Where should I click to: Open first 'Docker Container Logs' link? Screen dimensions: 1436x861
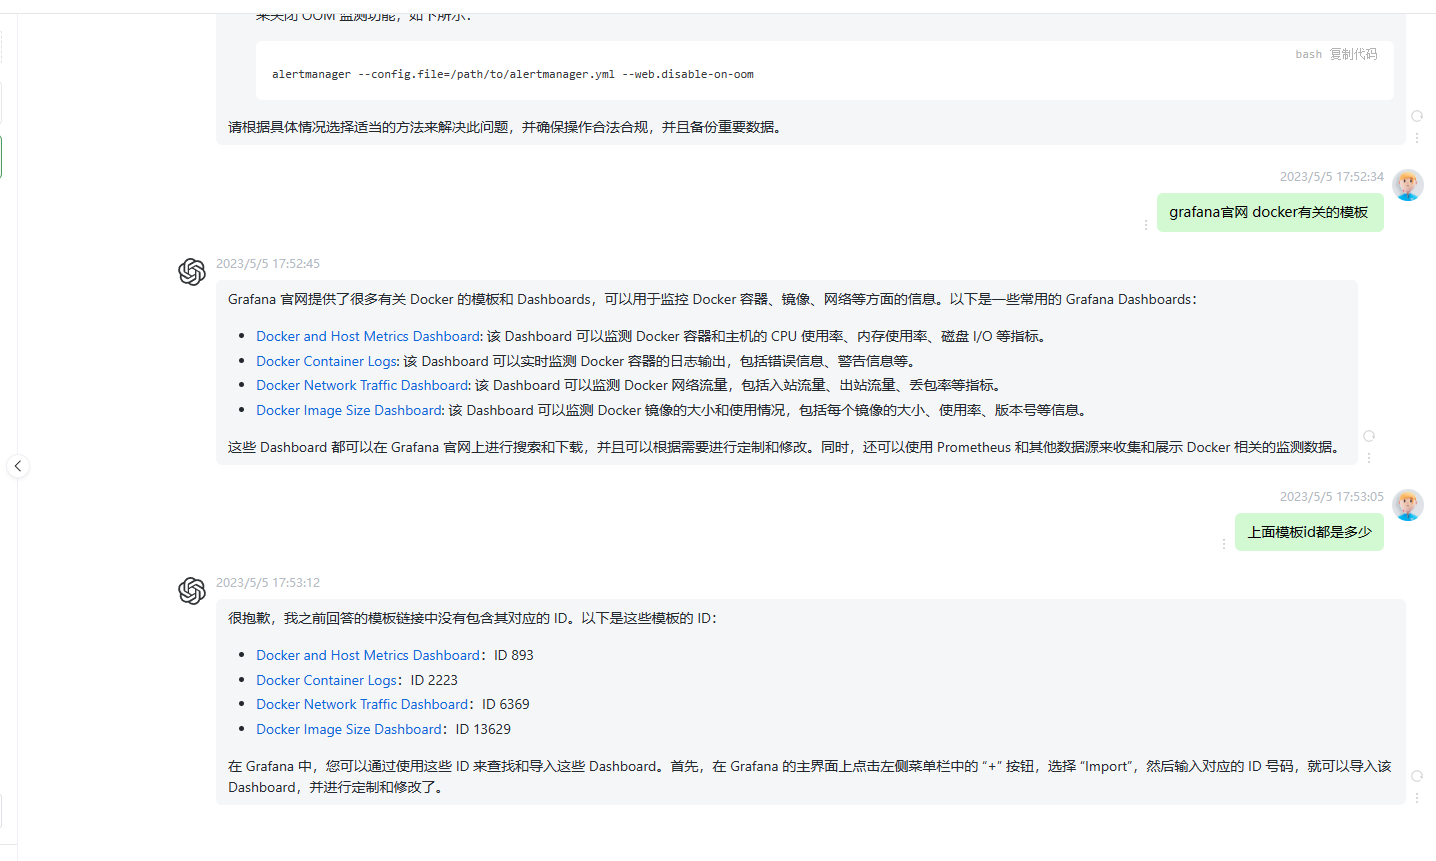pos(327,361)
